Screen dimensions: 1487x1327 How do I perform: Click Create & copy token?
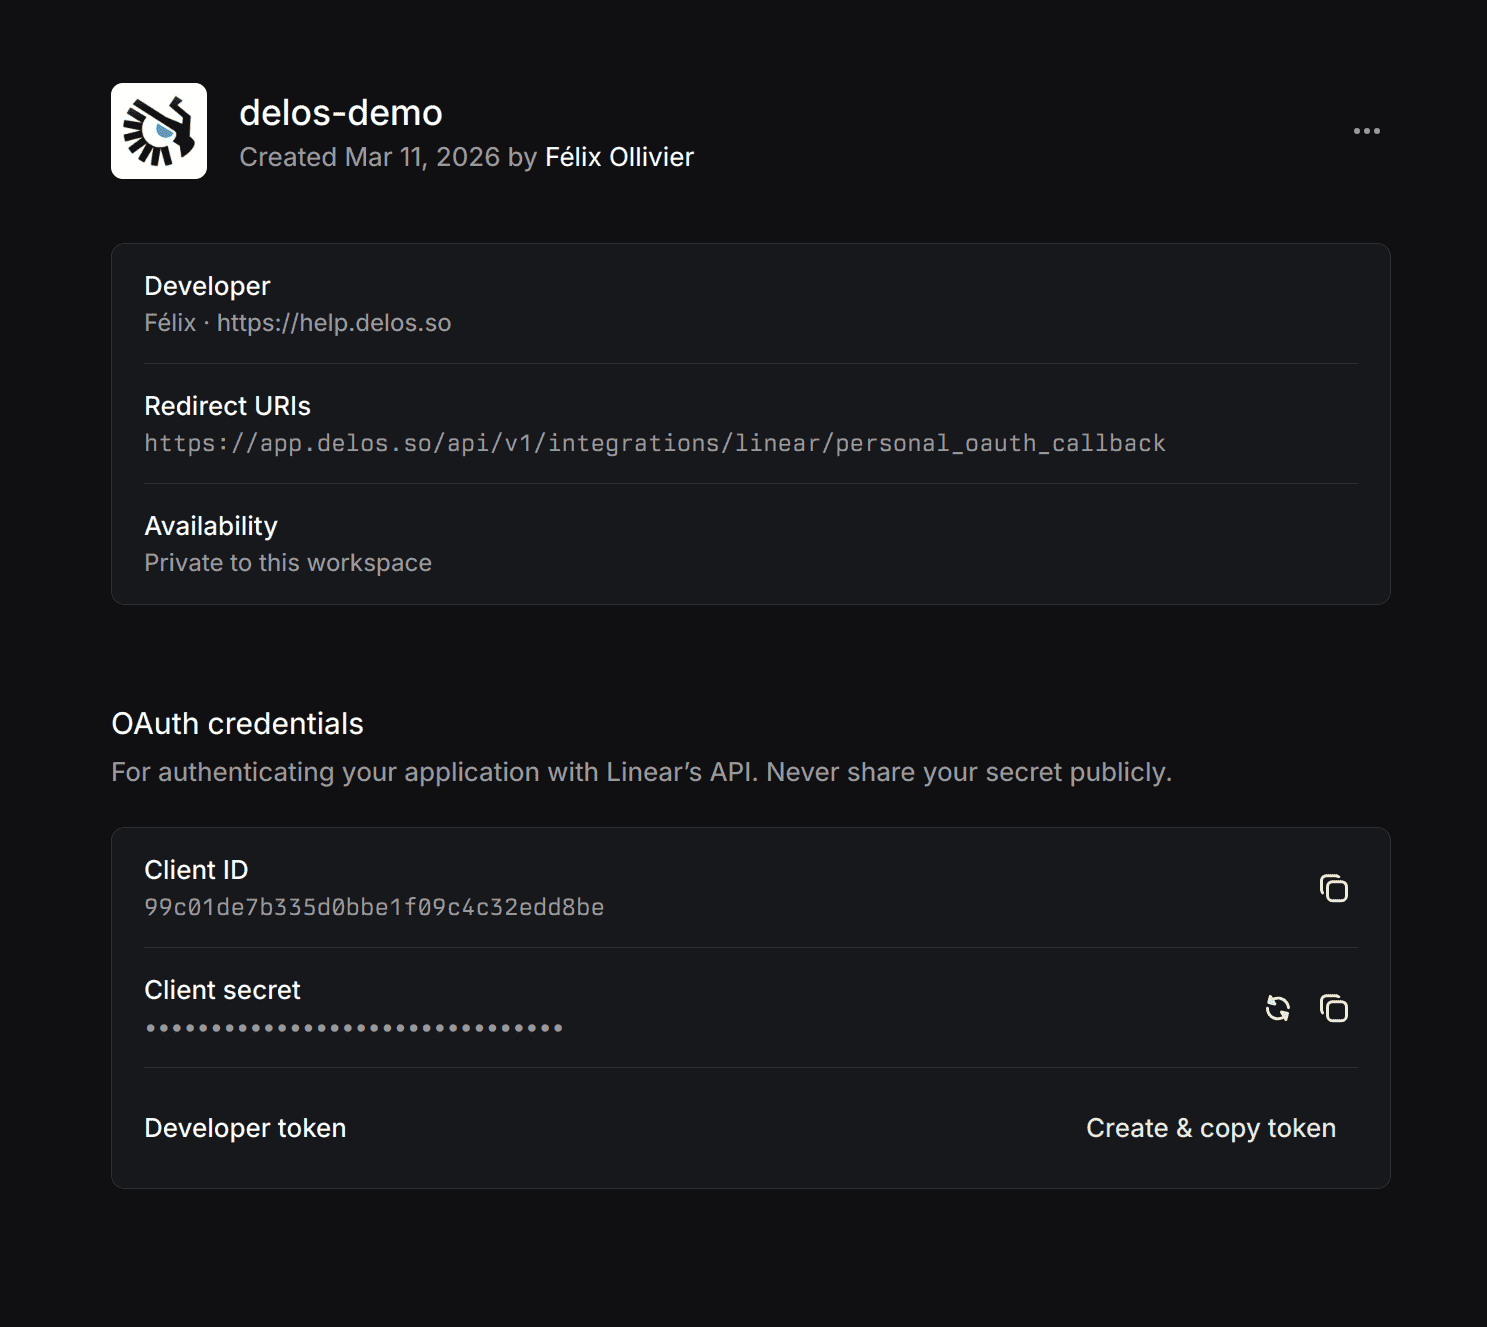tap(1211, 1128)
